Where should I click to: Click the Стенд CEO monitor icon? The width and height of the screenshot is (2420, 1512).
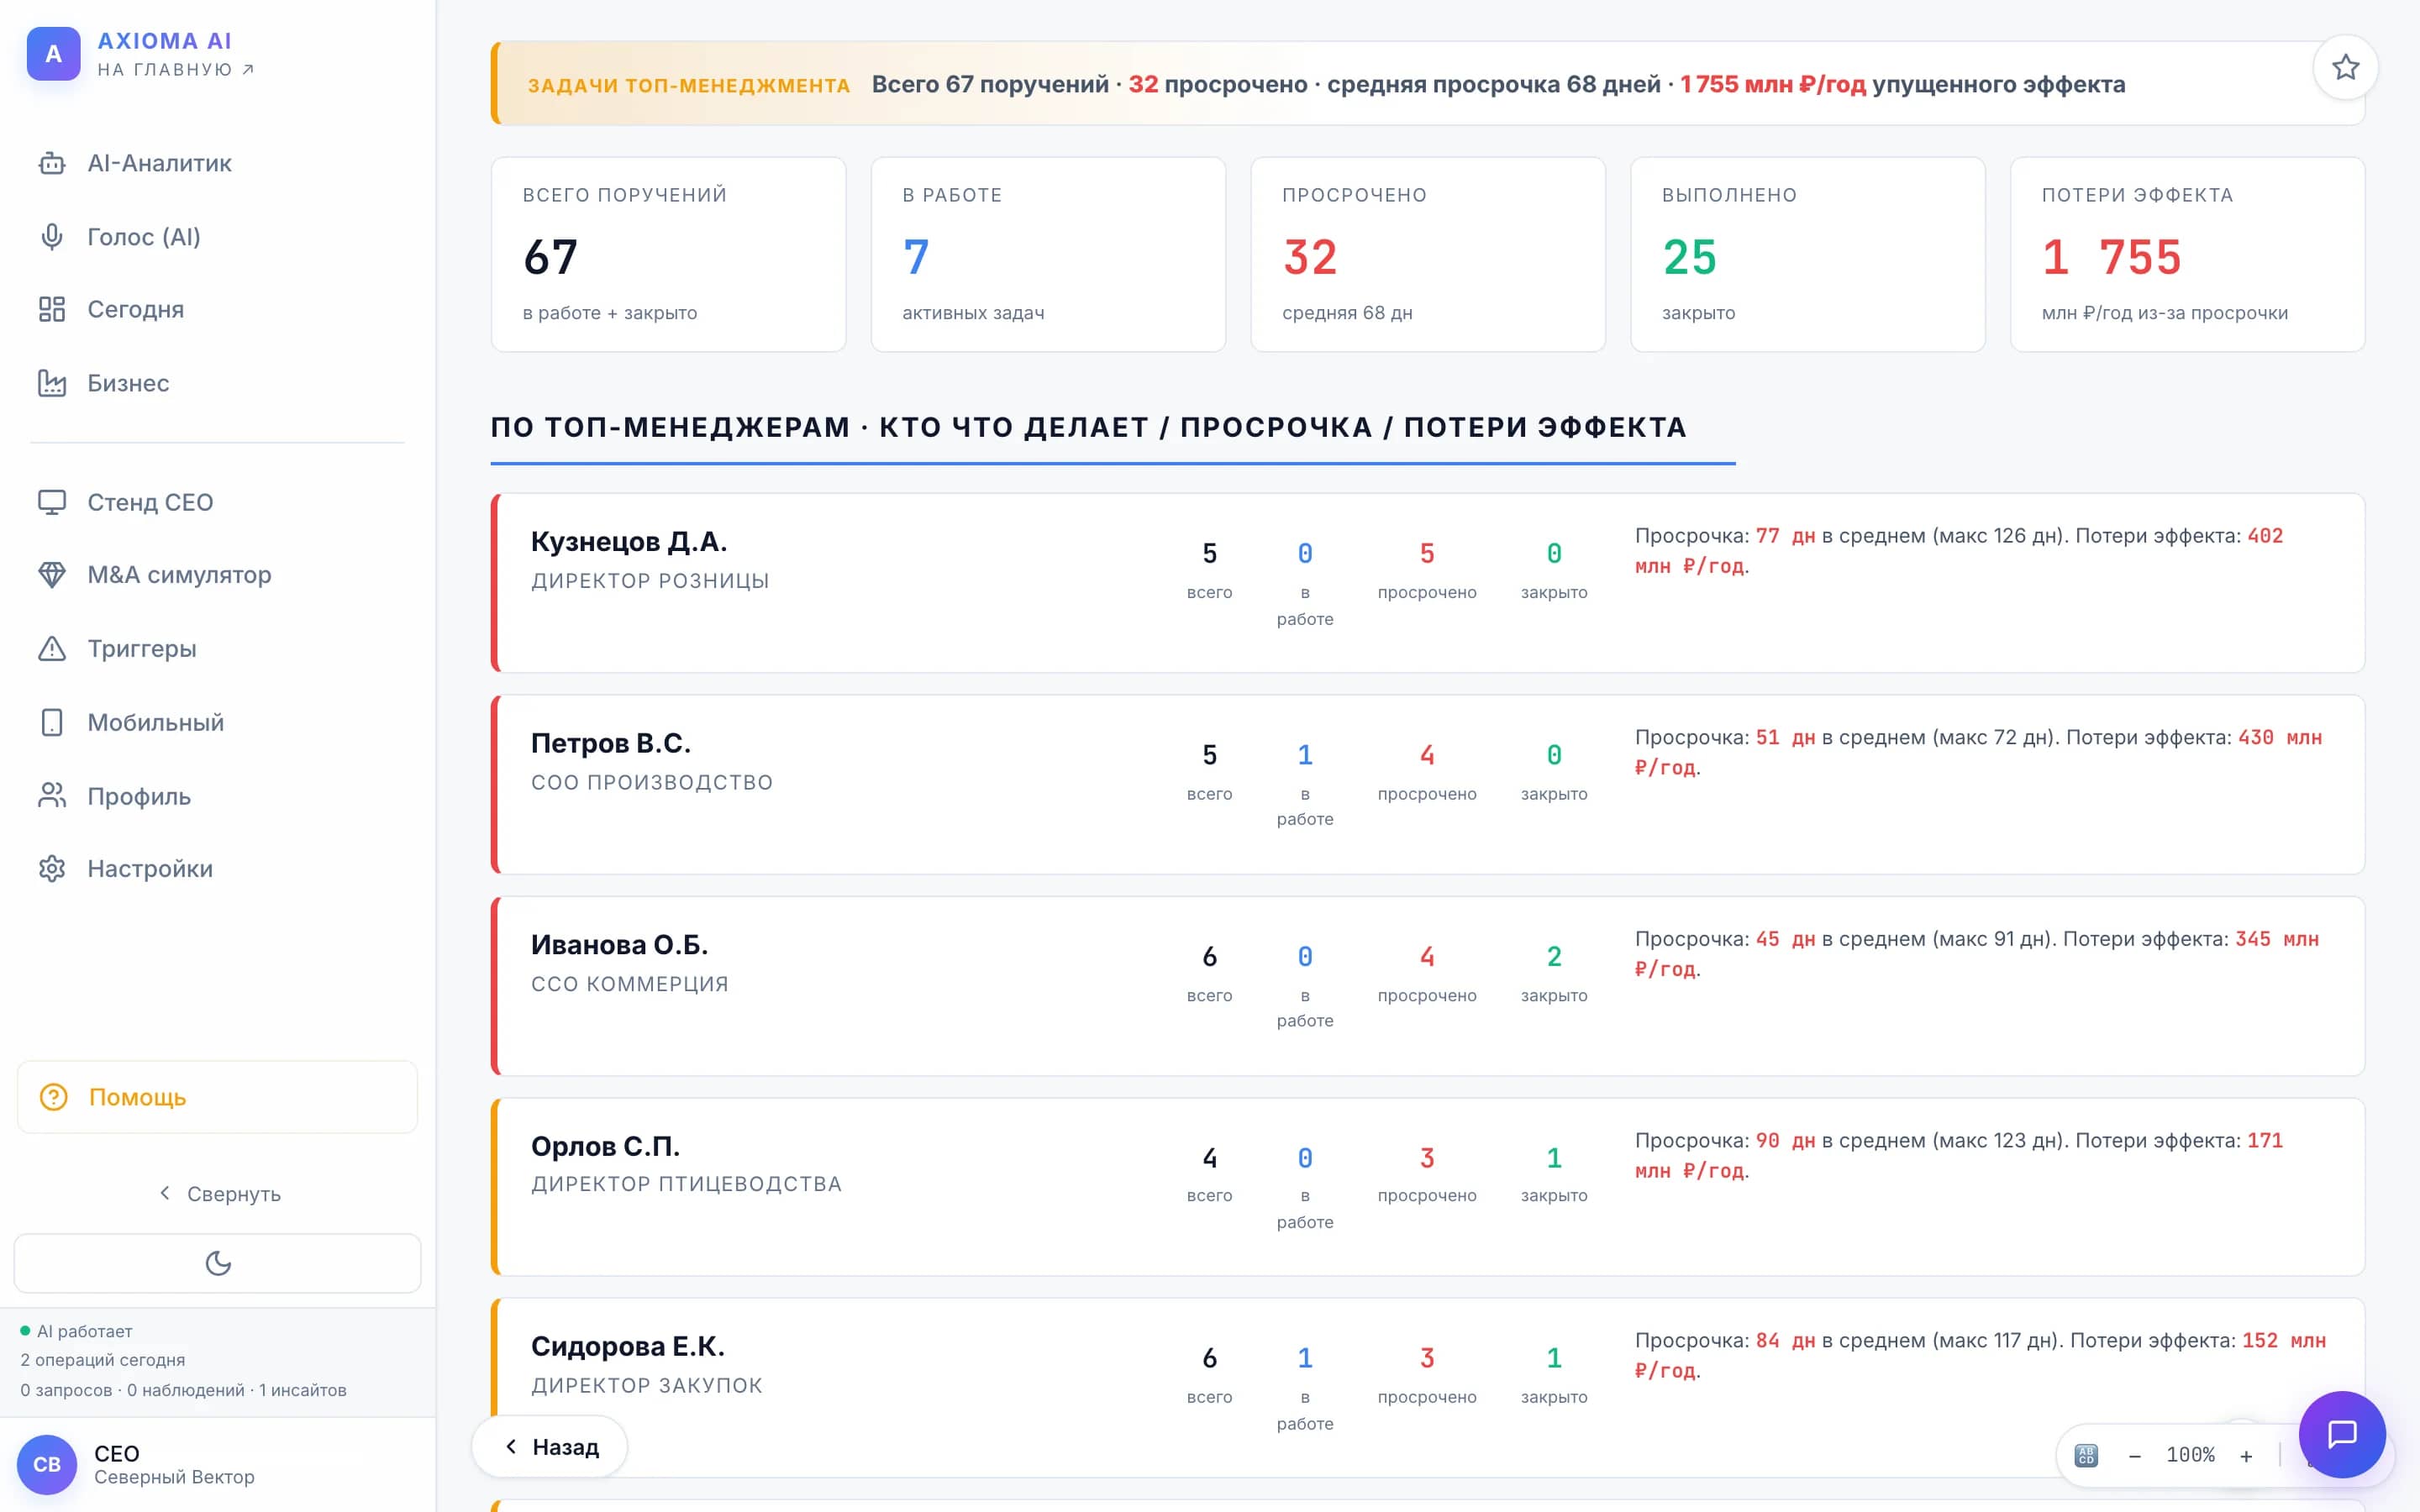[52, 502]
